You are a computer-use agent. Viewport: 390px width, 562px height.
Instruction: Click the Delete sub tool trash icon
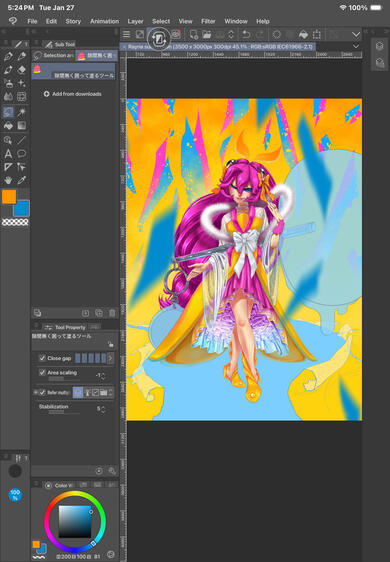coord(112,313)
